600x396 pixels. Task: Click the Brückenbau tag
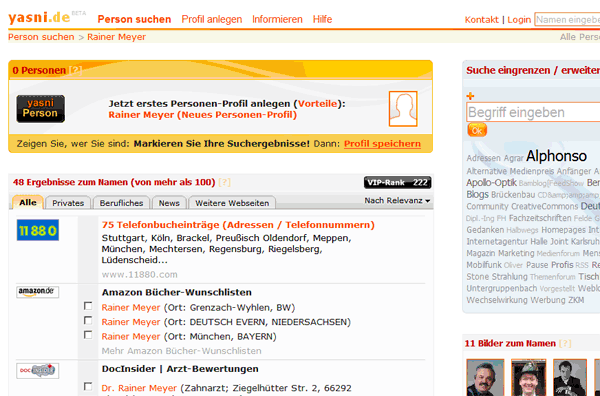513,195
